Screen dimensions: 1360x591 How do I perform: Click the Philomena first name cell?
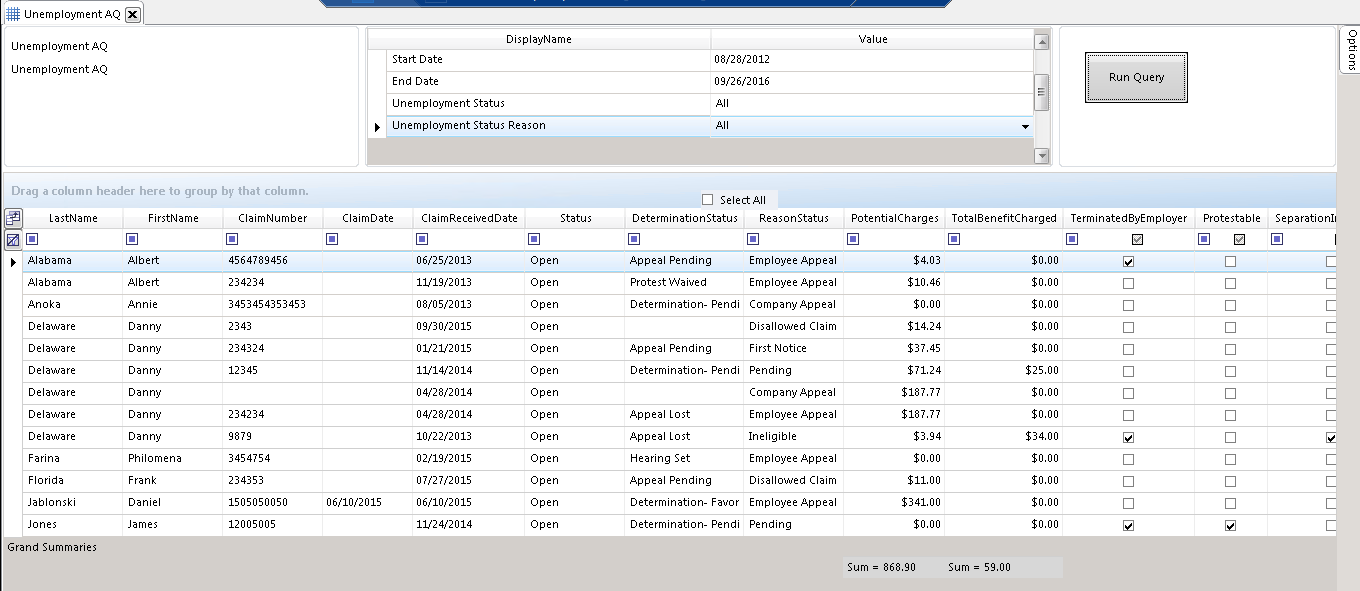coord(173,459)
